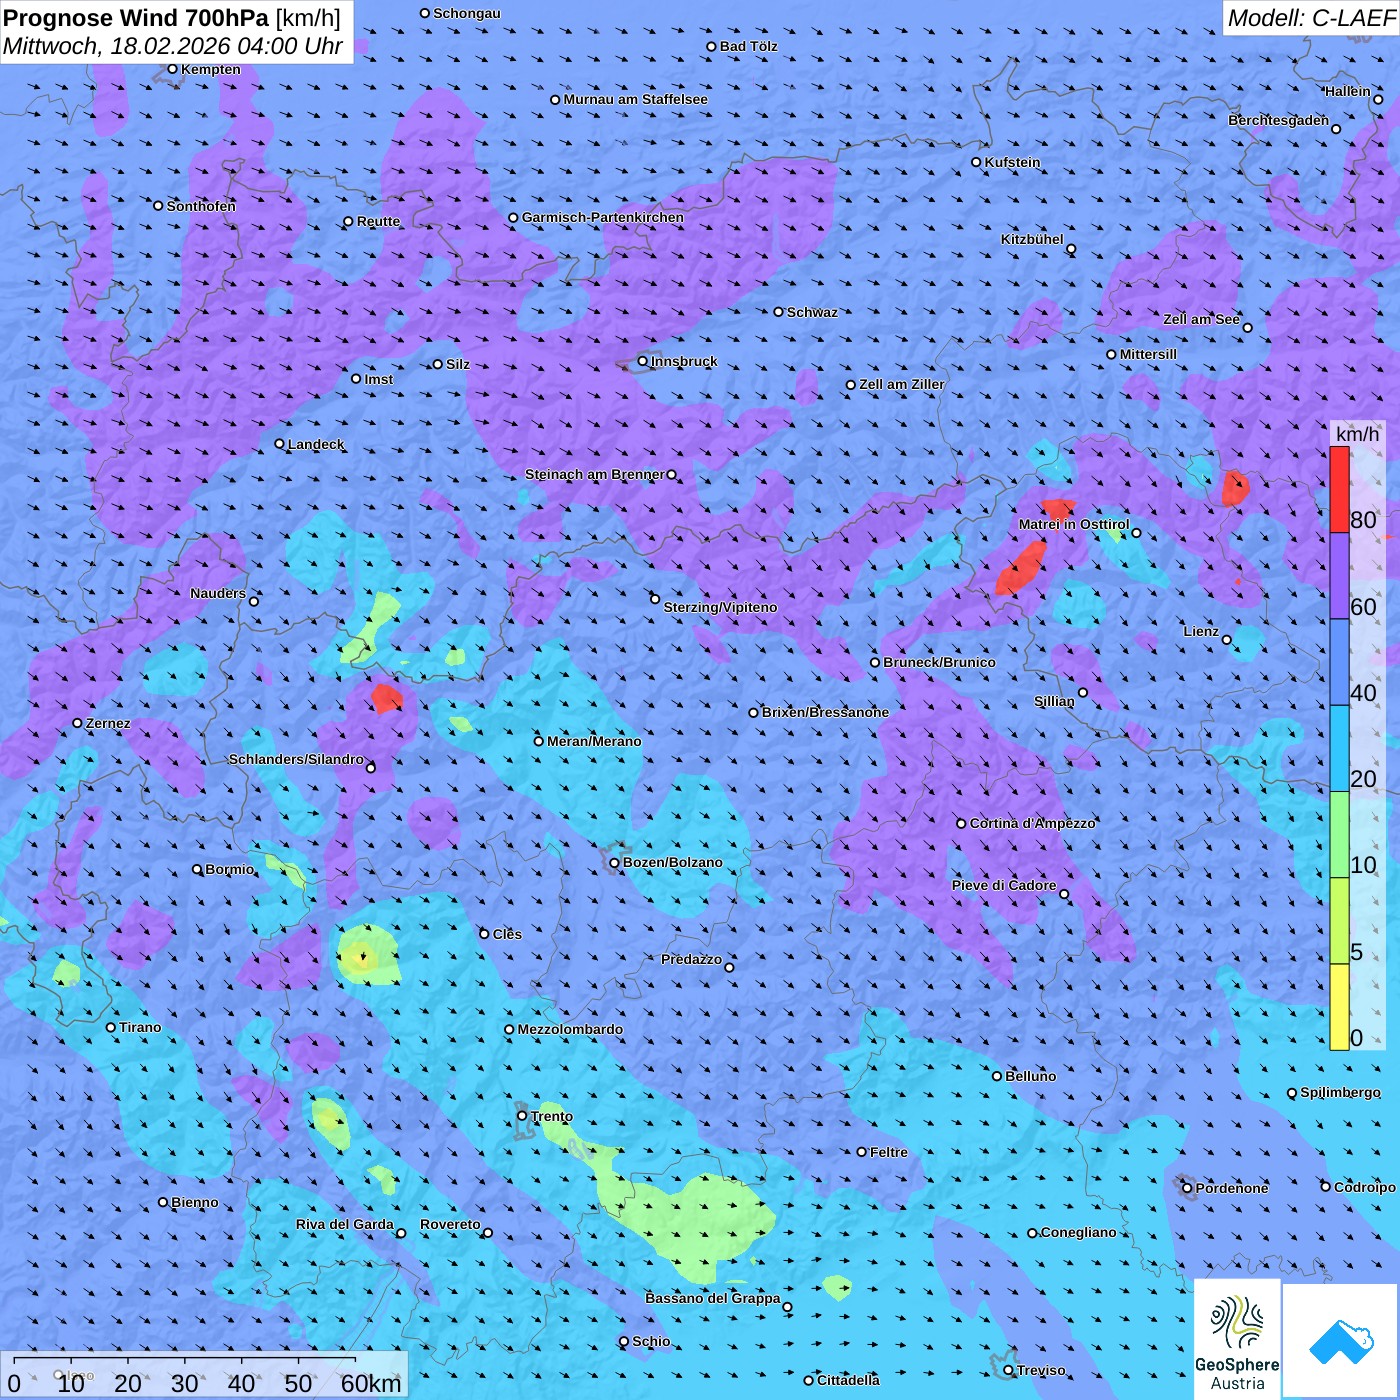Click the date 'Mittwoch, 18.02.2026 04:00 Uhr'
1400x1400 pixels.
point(173,46)
